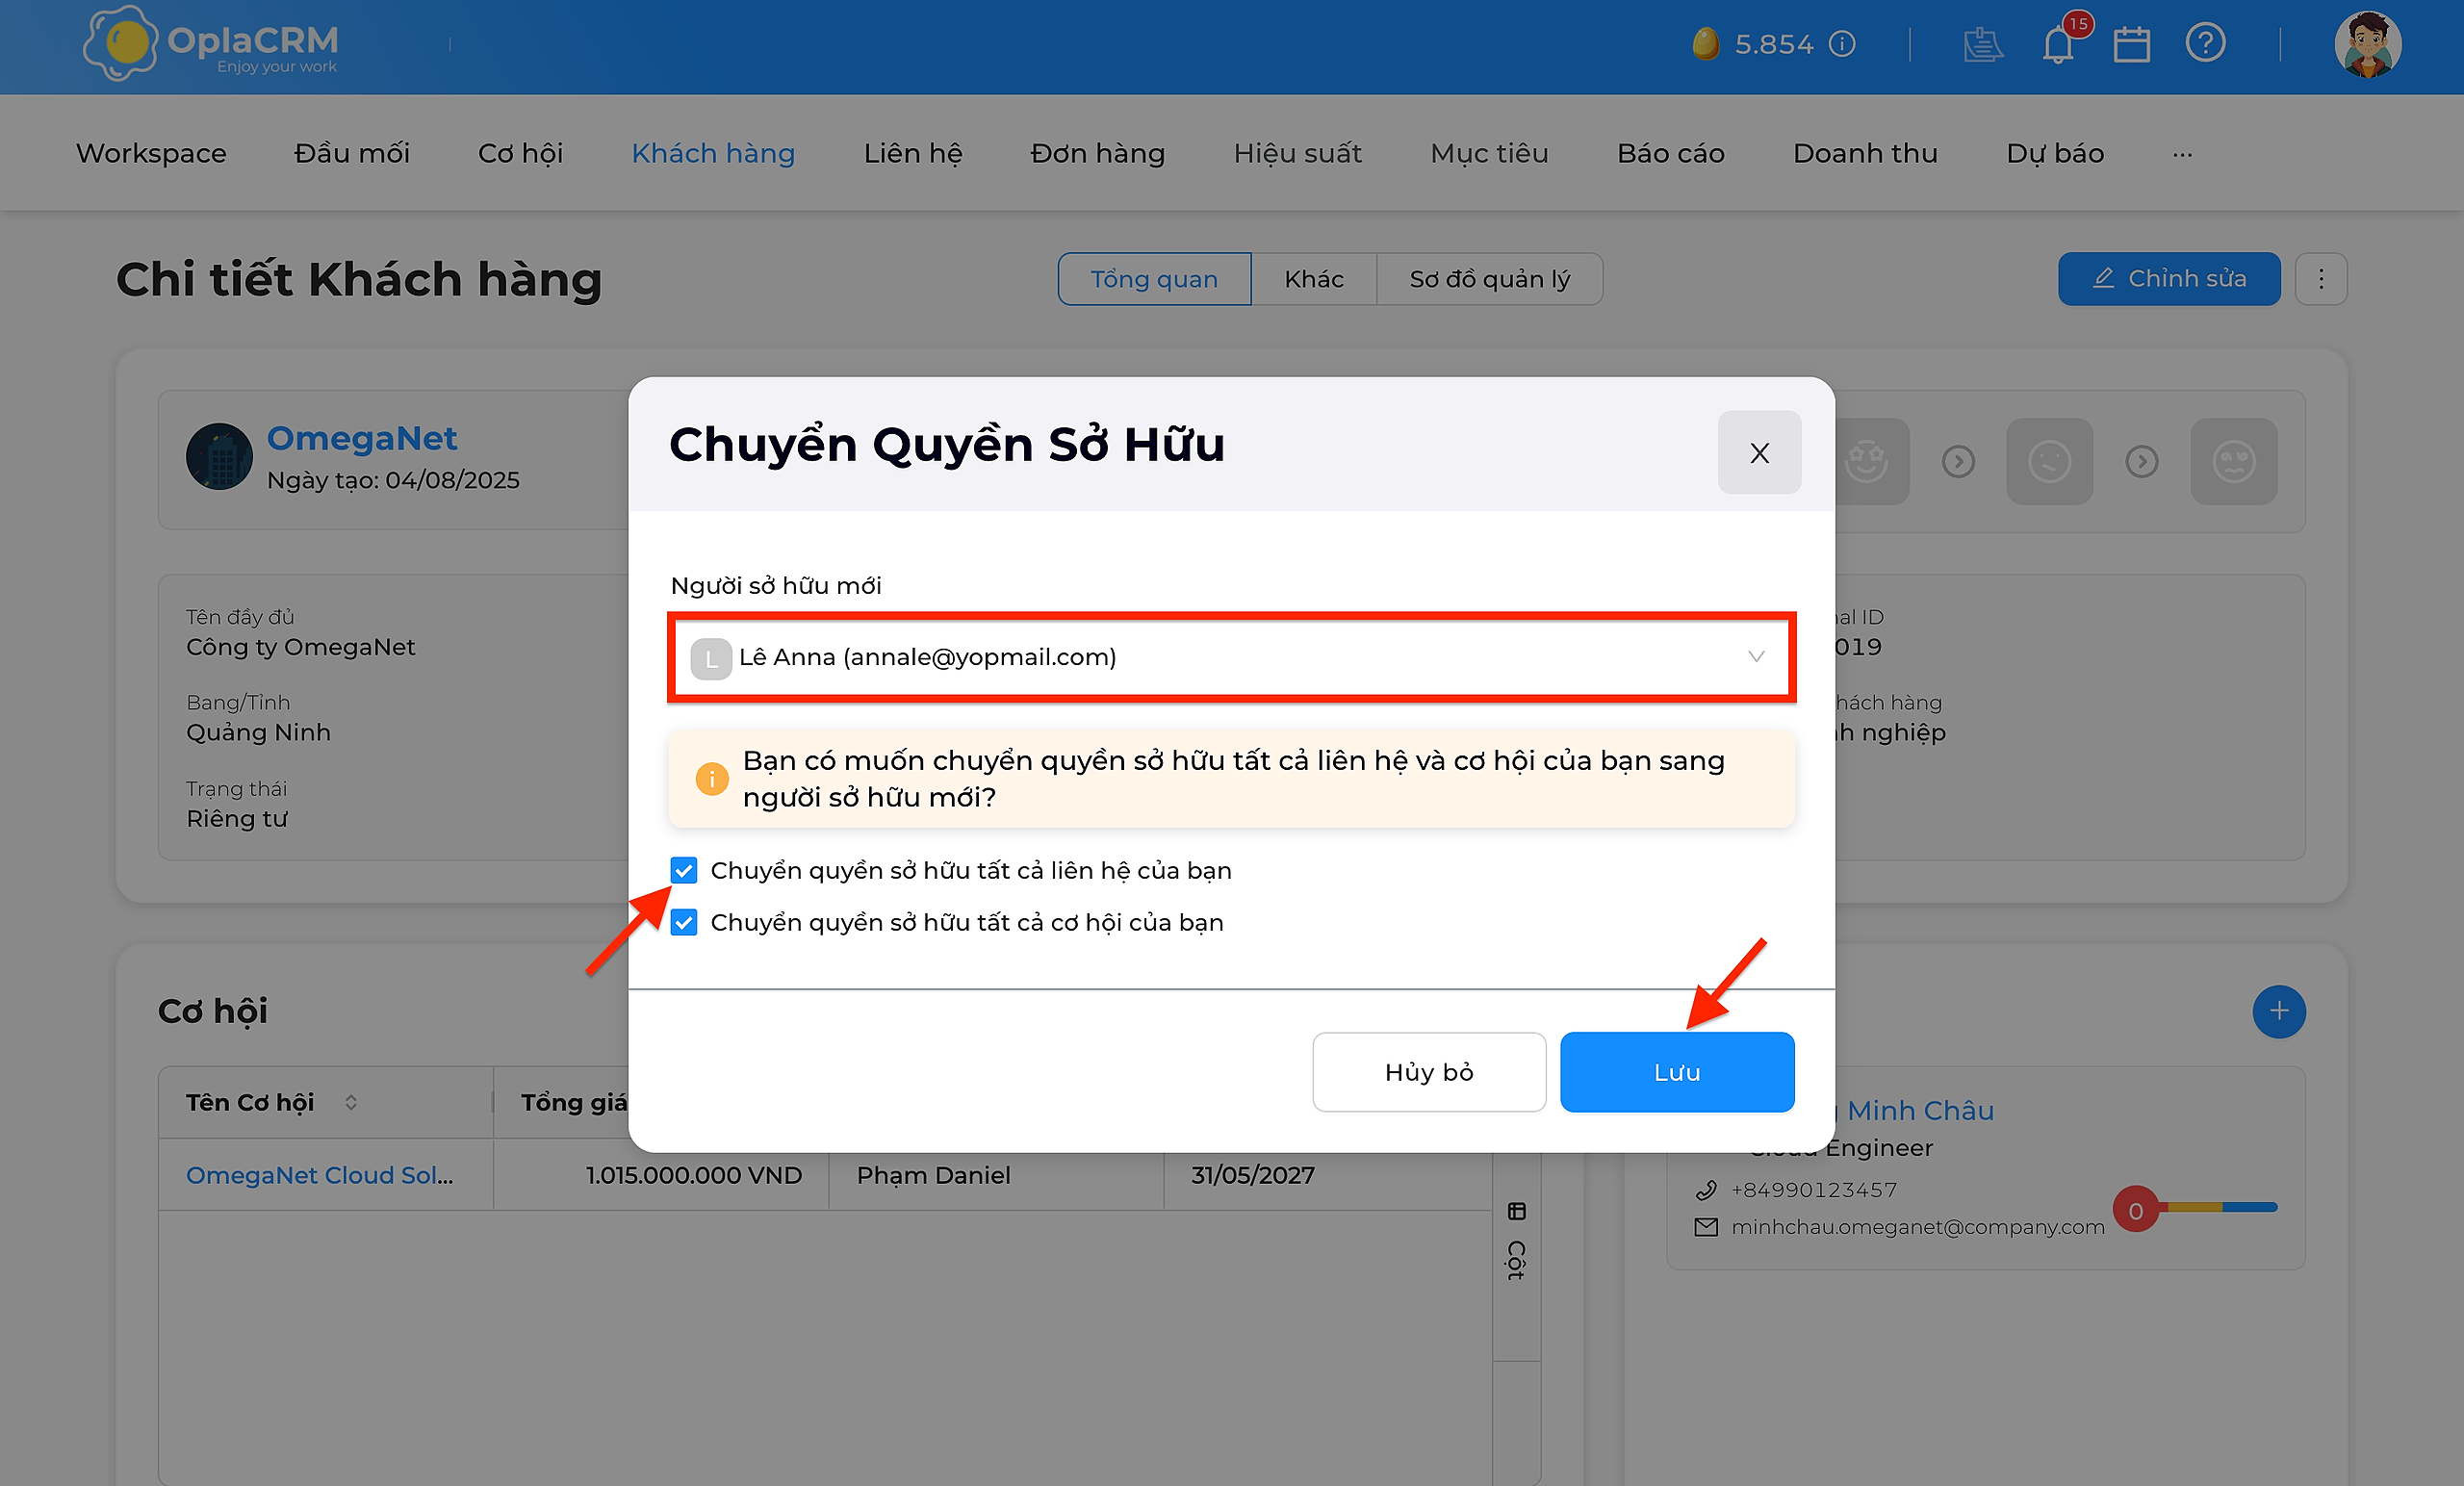The height and width of the screenshot is (1486, 2464).
Task: Open the OmegaNet customer name link
Action: pyautogui.click(x=362, y=438)
